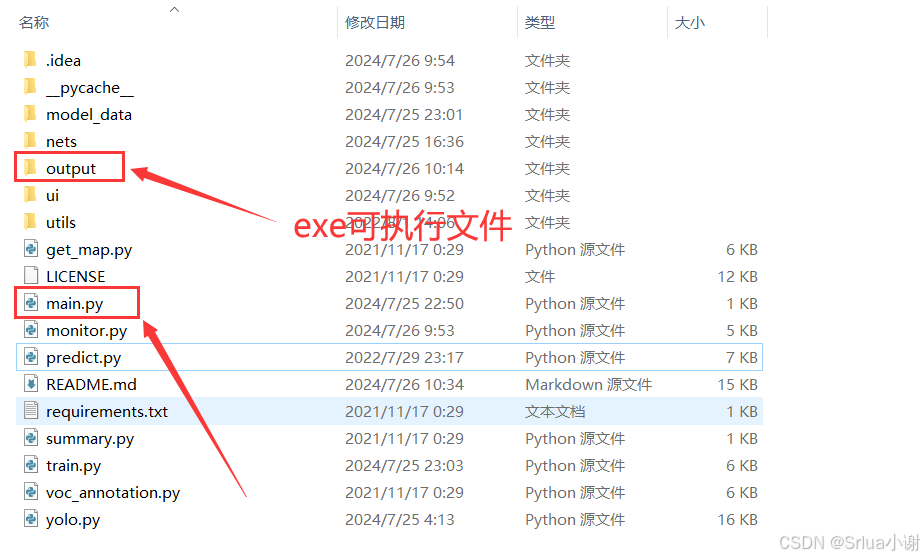The height and width of the screenshot is (558, 924).
Task: Click the date 2024/7/26 9:54 of .idea
Action: 400,61
